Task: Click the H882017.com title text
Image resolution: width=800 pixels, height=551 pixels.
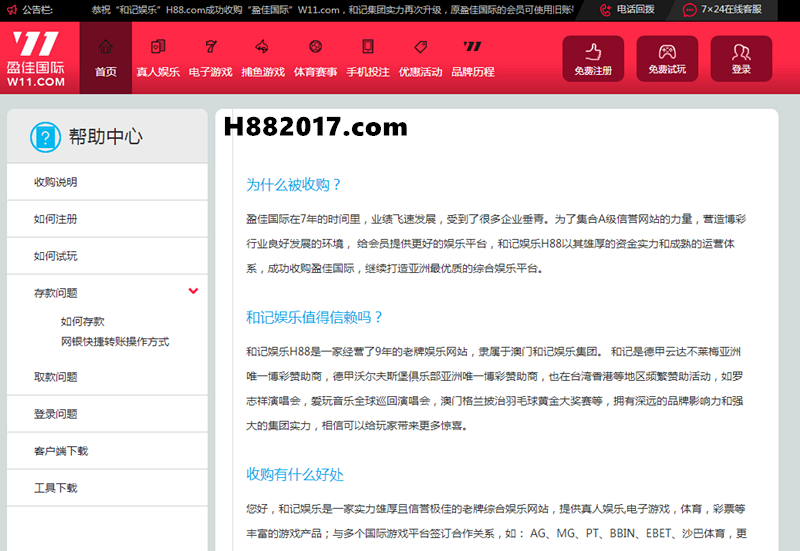Action: pos(315,127)
